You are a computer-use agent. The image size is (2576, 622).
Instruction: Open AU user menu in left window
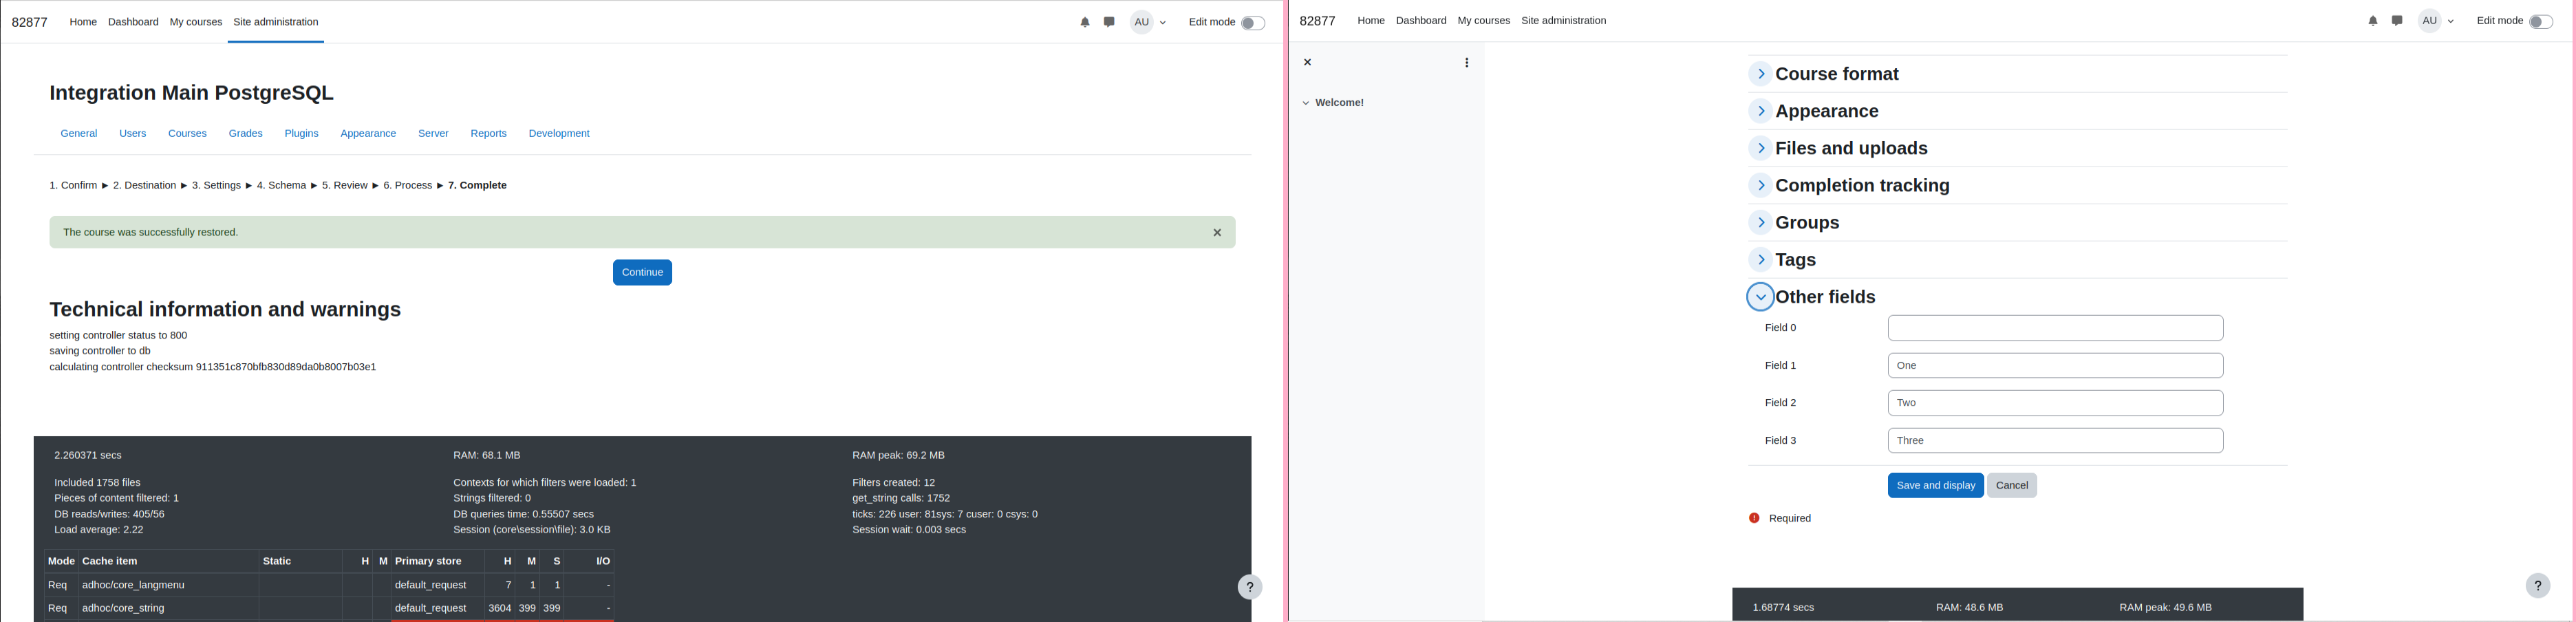[1149, 22]
